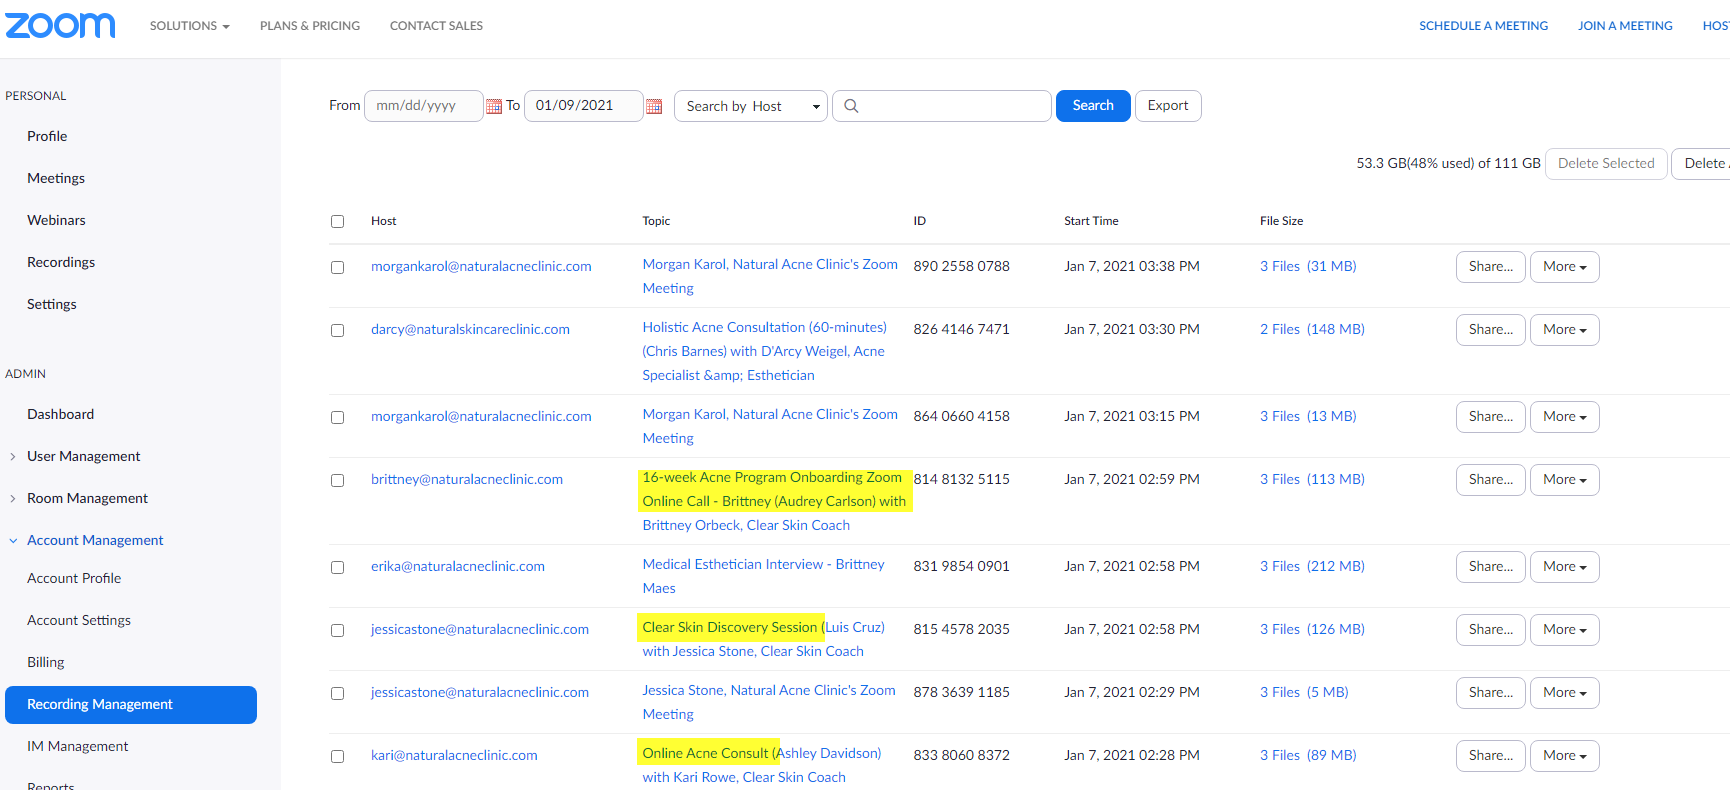Click the blue Search button

click(1093, 106)
